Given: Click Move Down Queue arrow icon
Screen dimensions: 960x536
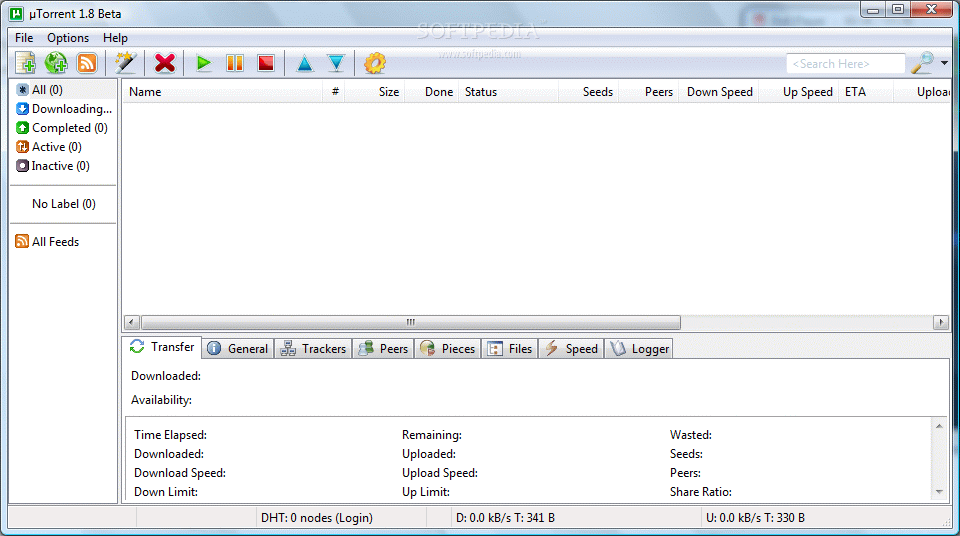Looking at the screenshot, I should point(336,63).
